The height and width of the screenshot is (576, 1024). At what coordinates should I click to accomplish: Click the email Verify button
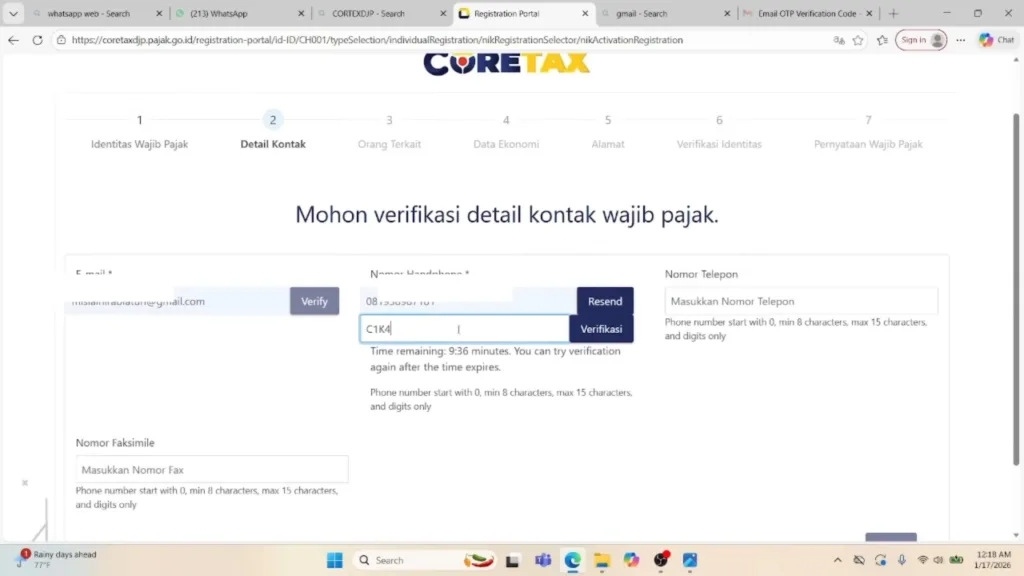314,301
